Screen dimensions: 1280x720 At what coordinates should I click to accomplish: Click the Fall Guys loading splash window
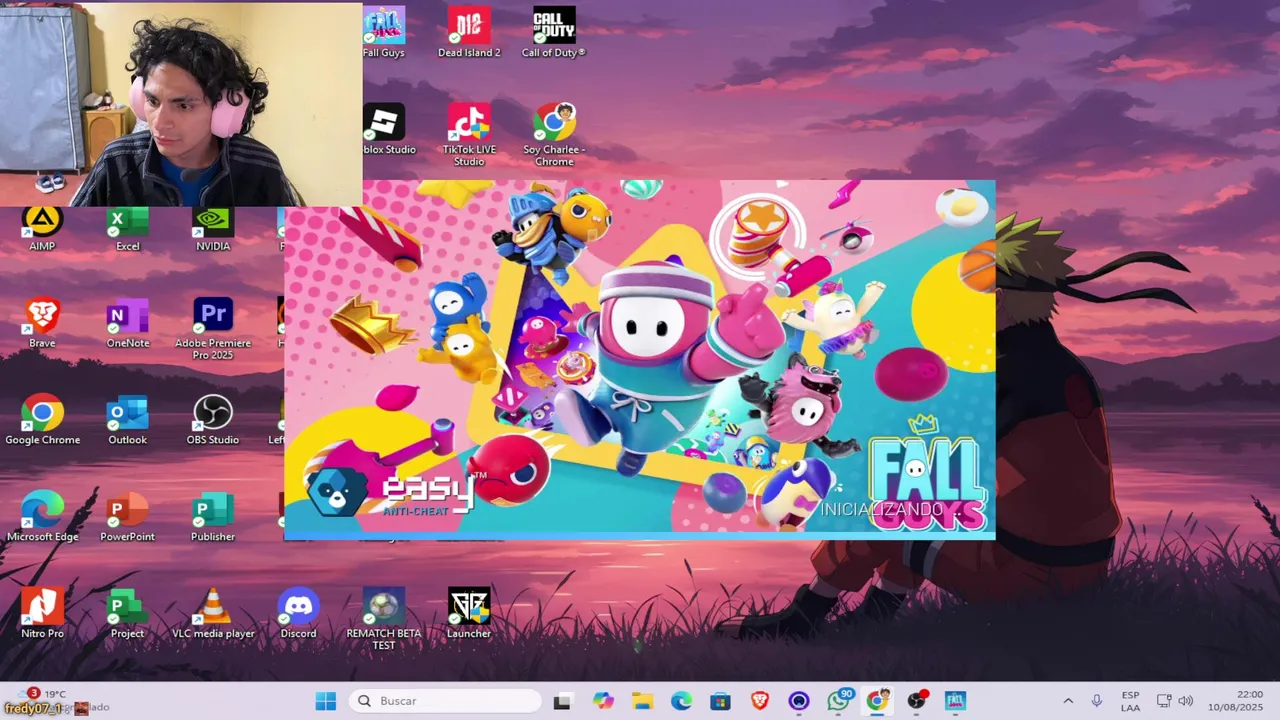tap(639, 360)
